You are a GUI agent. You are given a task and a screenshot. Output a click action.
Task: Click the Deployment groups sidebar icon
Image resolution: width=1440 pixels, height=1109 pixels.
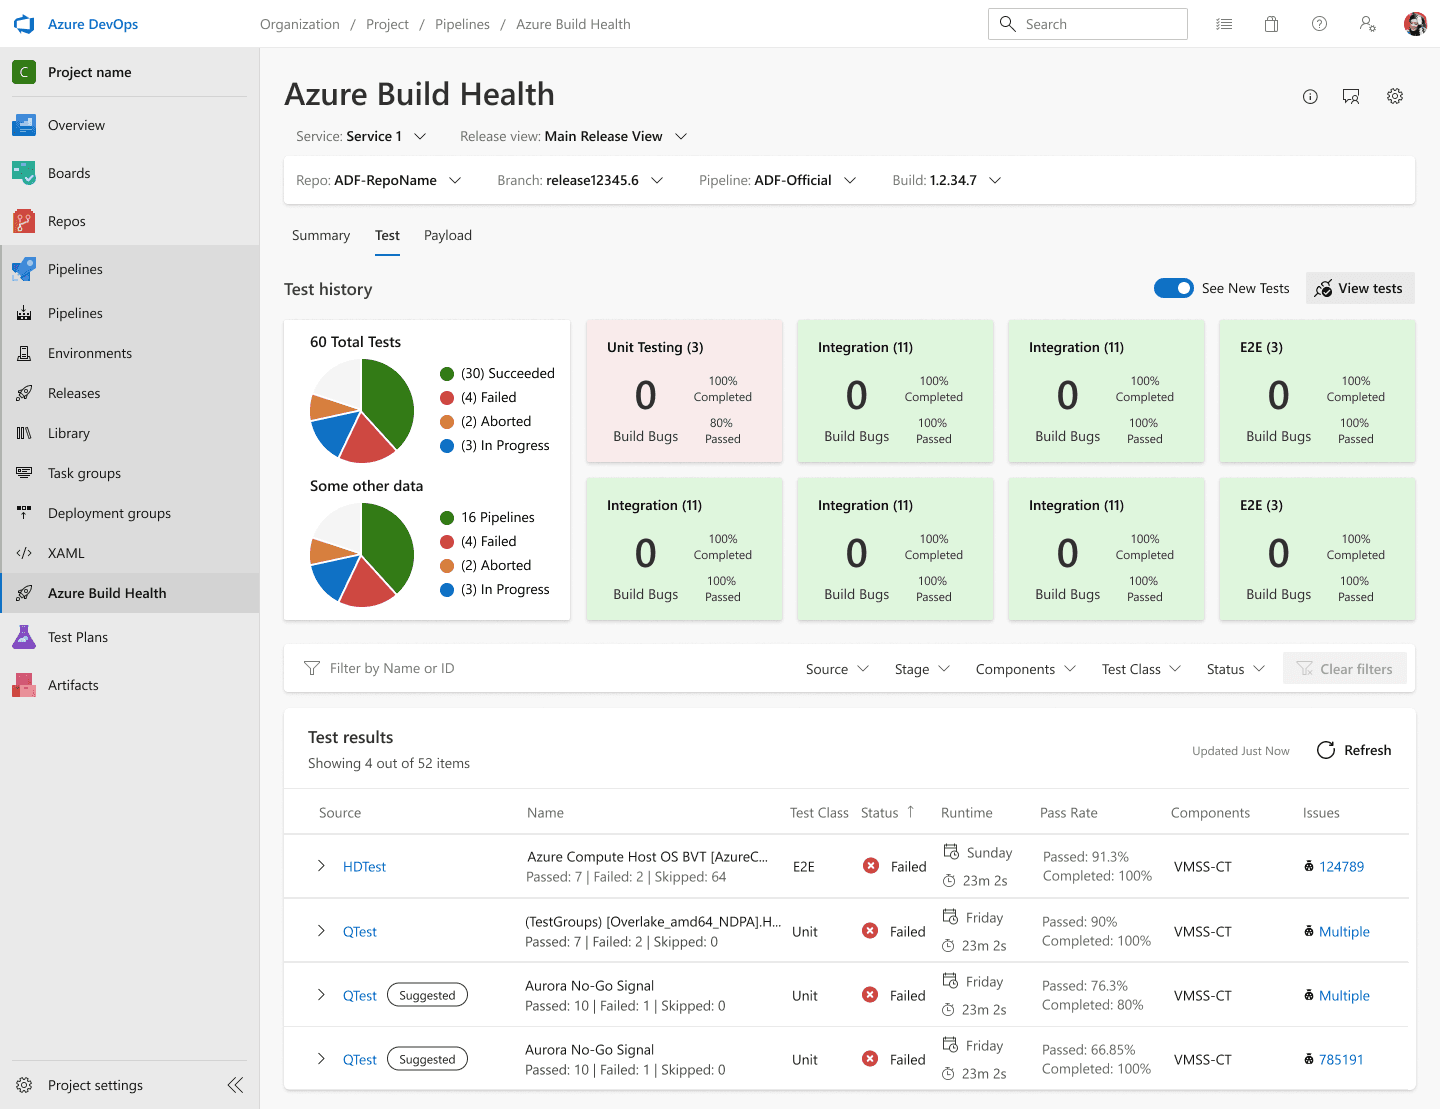[x=24, y=513]
